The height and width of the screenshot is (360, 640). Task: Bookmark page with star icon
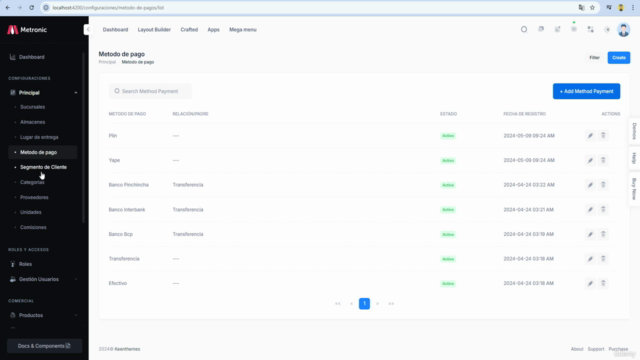tap(592, 8)
